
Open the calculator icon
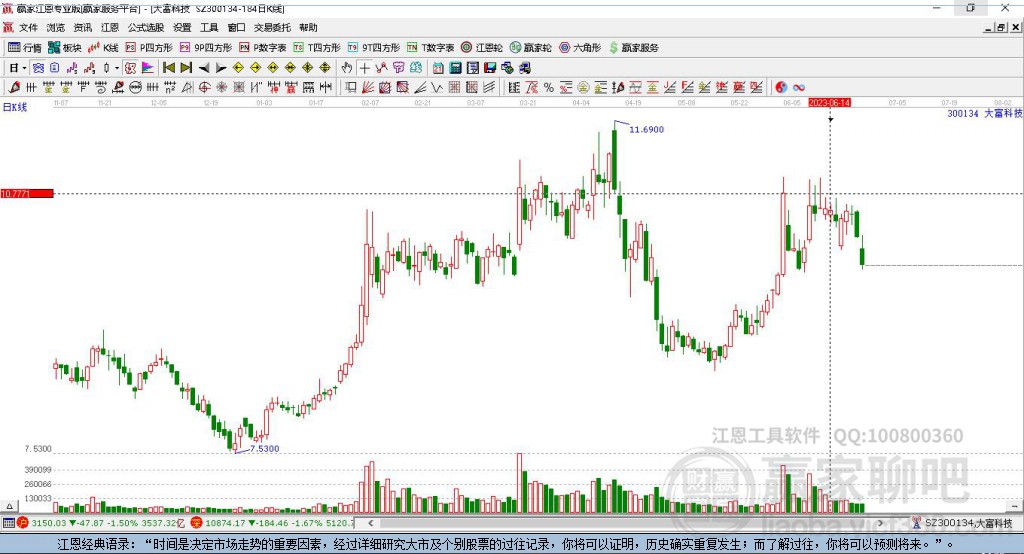pos(455,67)
